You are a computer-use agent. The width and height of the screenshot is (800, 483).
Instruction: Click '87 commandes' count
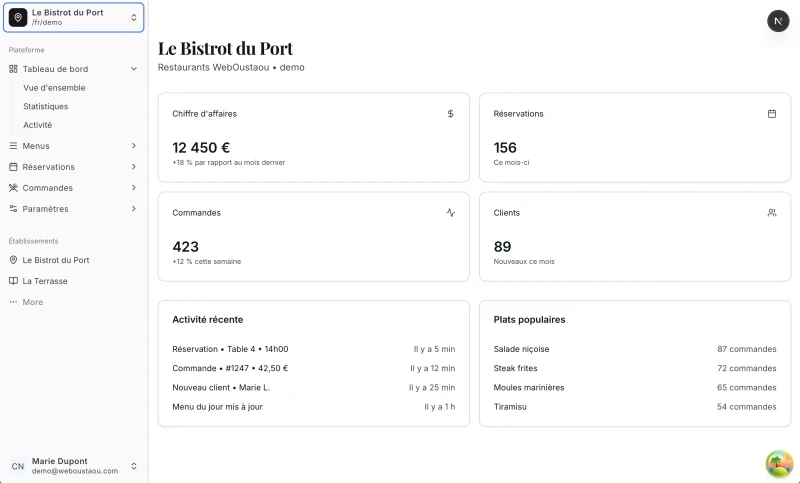pos(746,349)
